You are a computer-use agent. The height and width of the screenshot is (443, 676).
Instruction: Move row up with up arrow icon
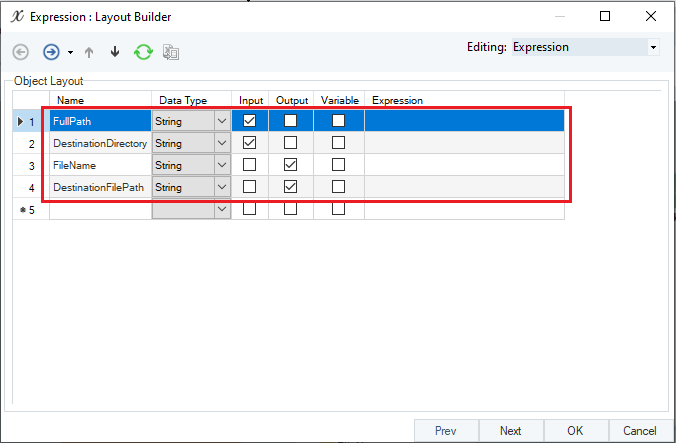coord(89,53)
